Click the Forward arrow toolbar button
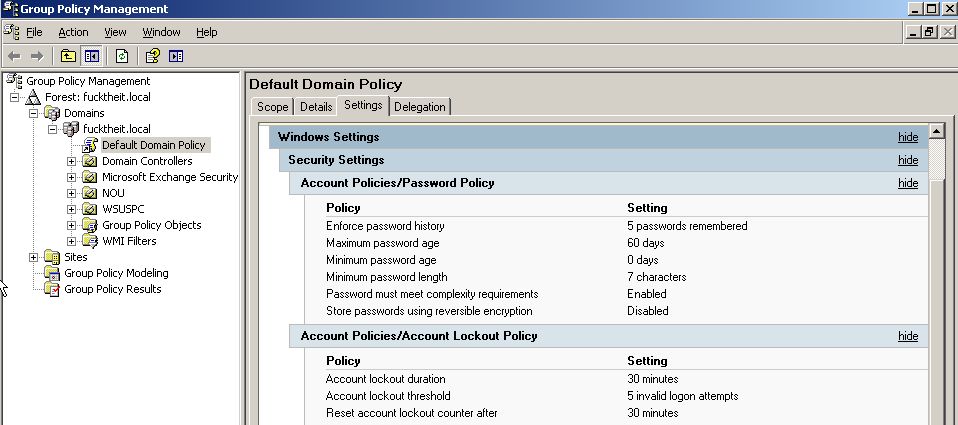The width and height of the screenshot is (958, 425). coord(37,56)
